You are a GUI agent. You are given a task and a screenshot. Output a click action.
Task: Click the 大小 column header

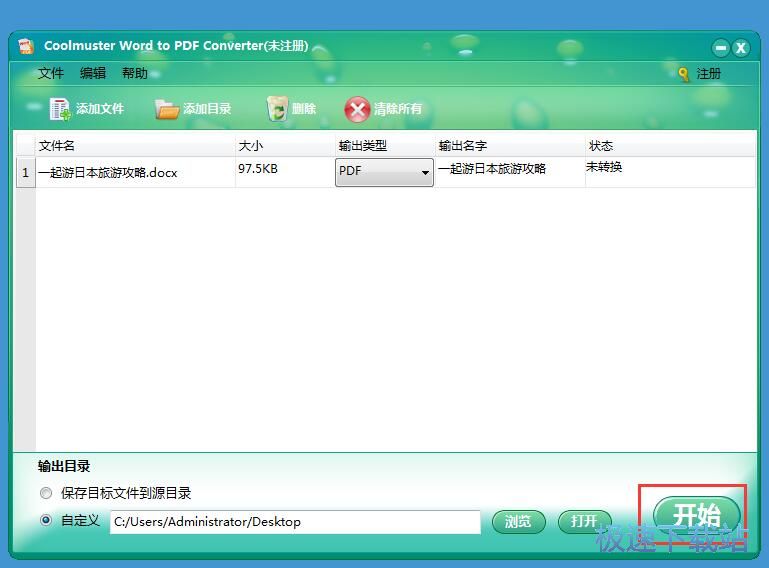[x=285, y=145]
